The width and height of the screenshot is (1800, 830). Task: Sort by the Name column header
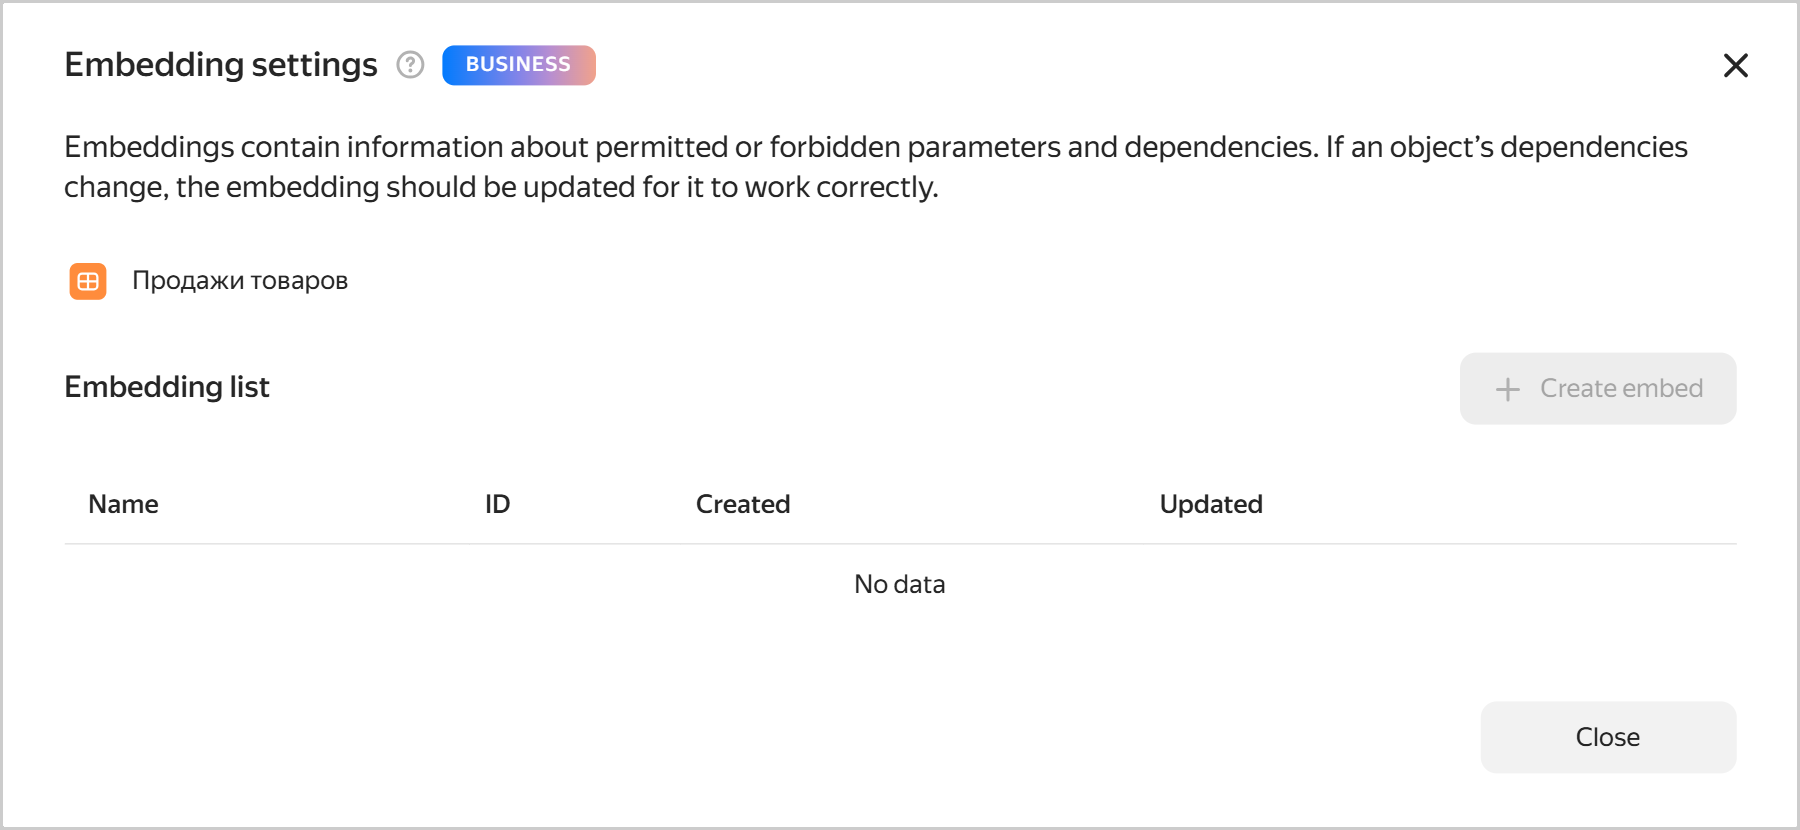click(123, 504)
